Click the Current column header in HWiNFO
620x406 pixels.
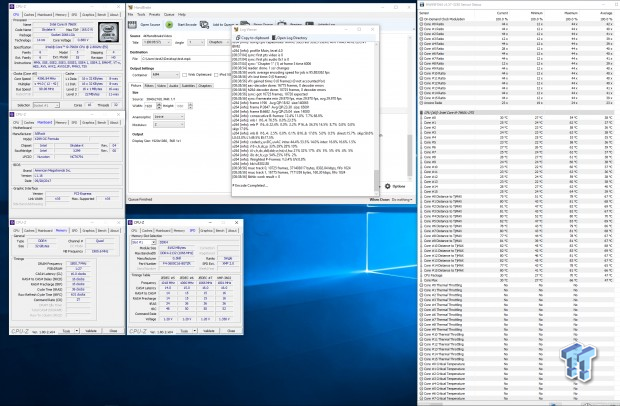click(502, 13)
